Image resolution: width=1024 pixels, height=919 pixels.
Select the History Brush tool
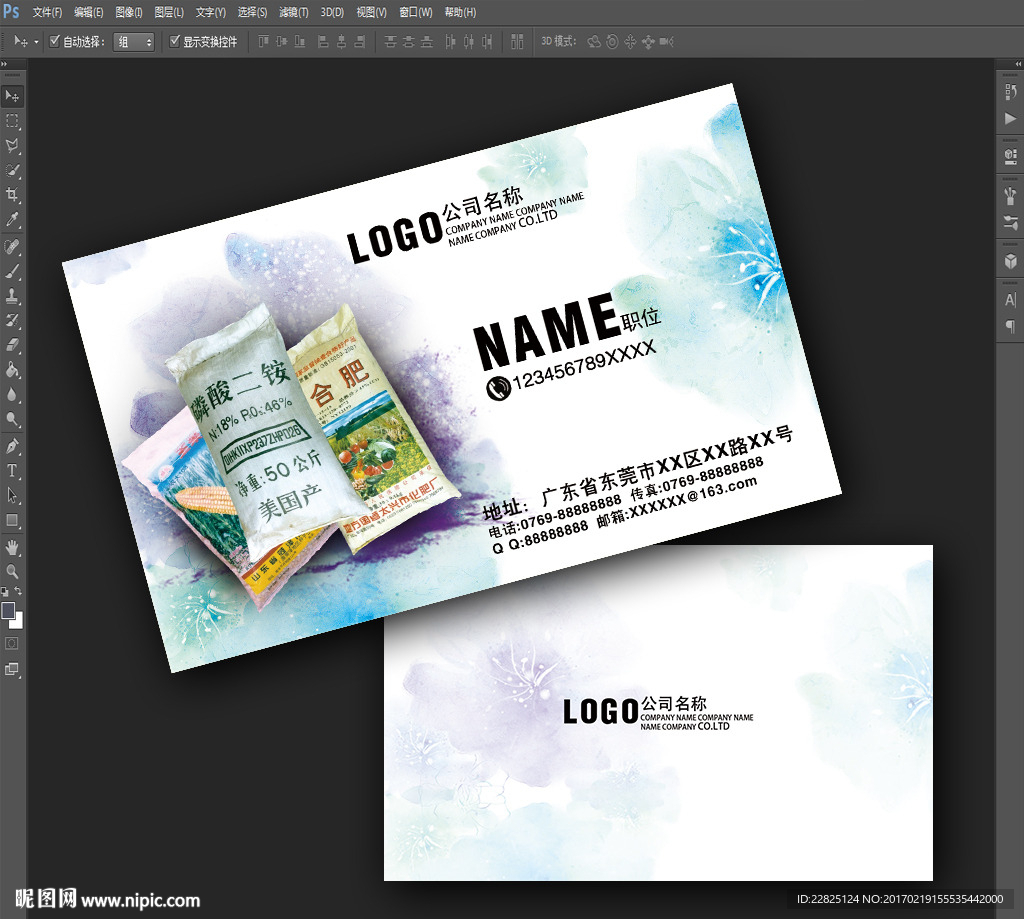(12, 320)
